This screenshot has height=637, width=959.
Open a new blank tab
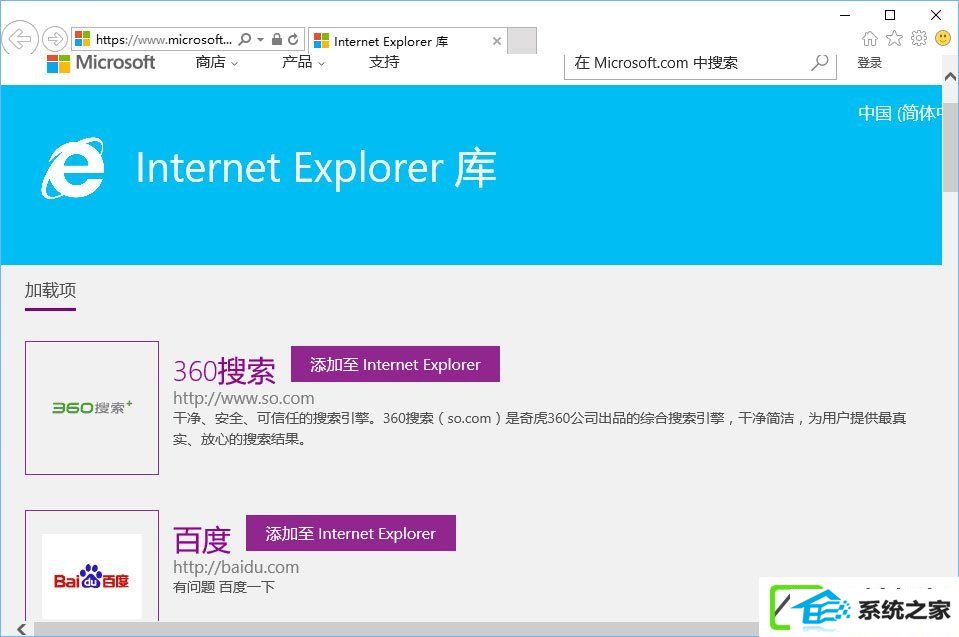pos(522,41)
